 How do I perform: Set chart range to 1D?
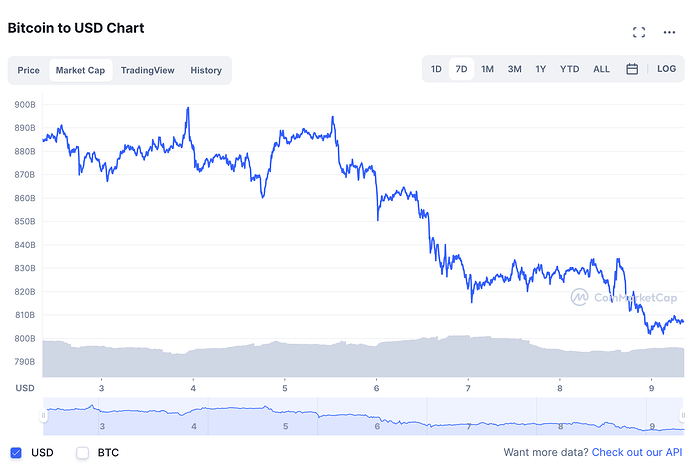(x=436, y=70)
